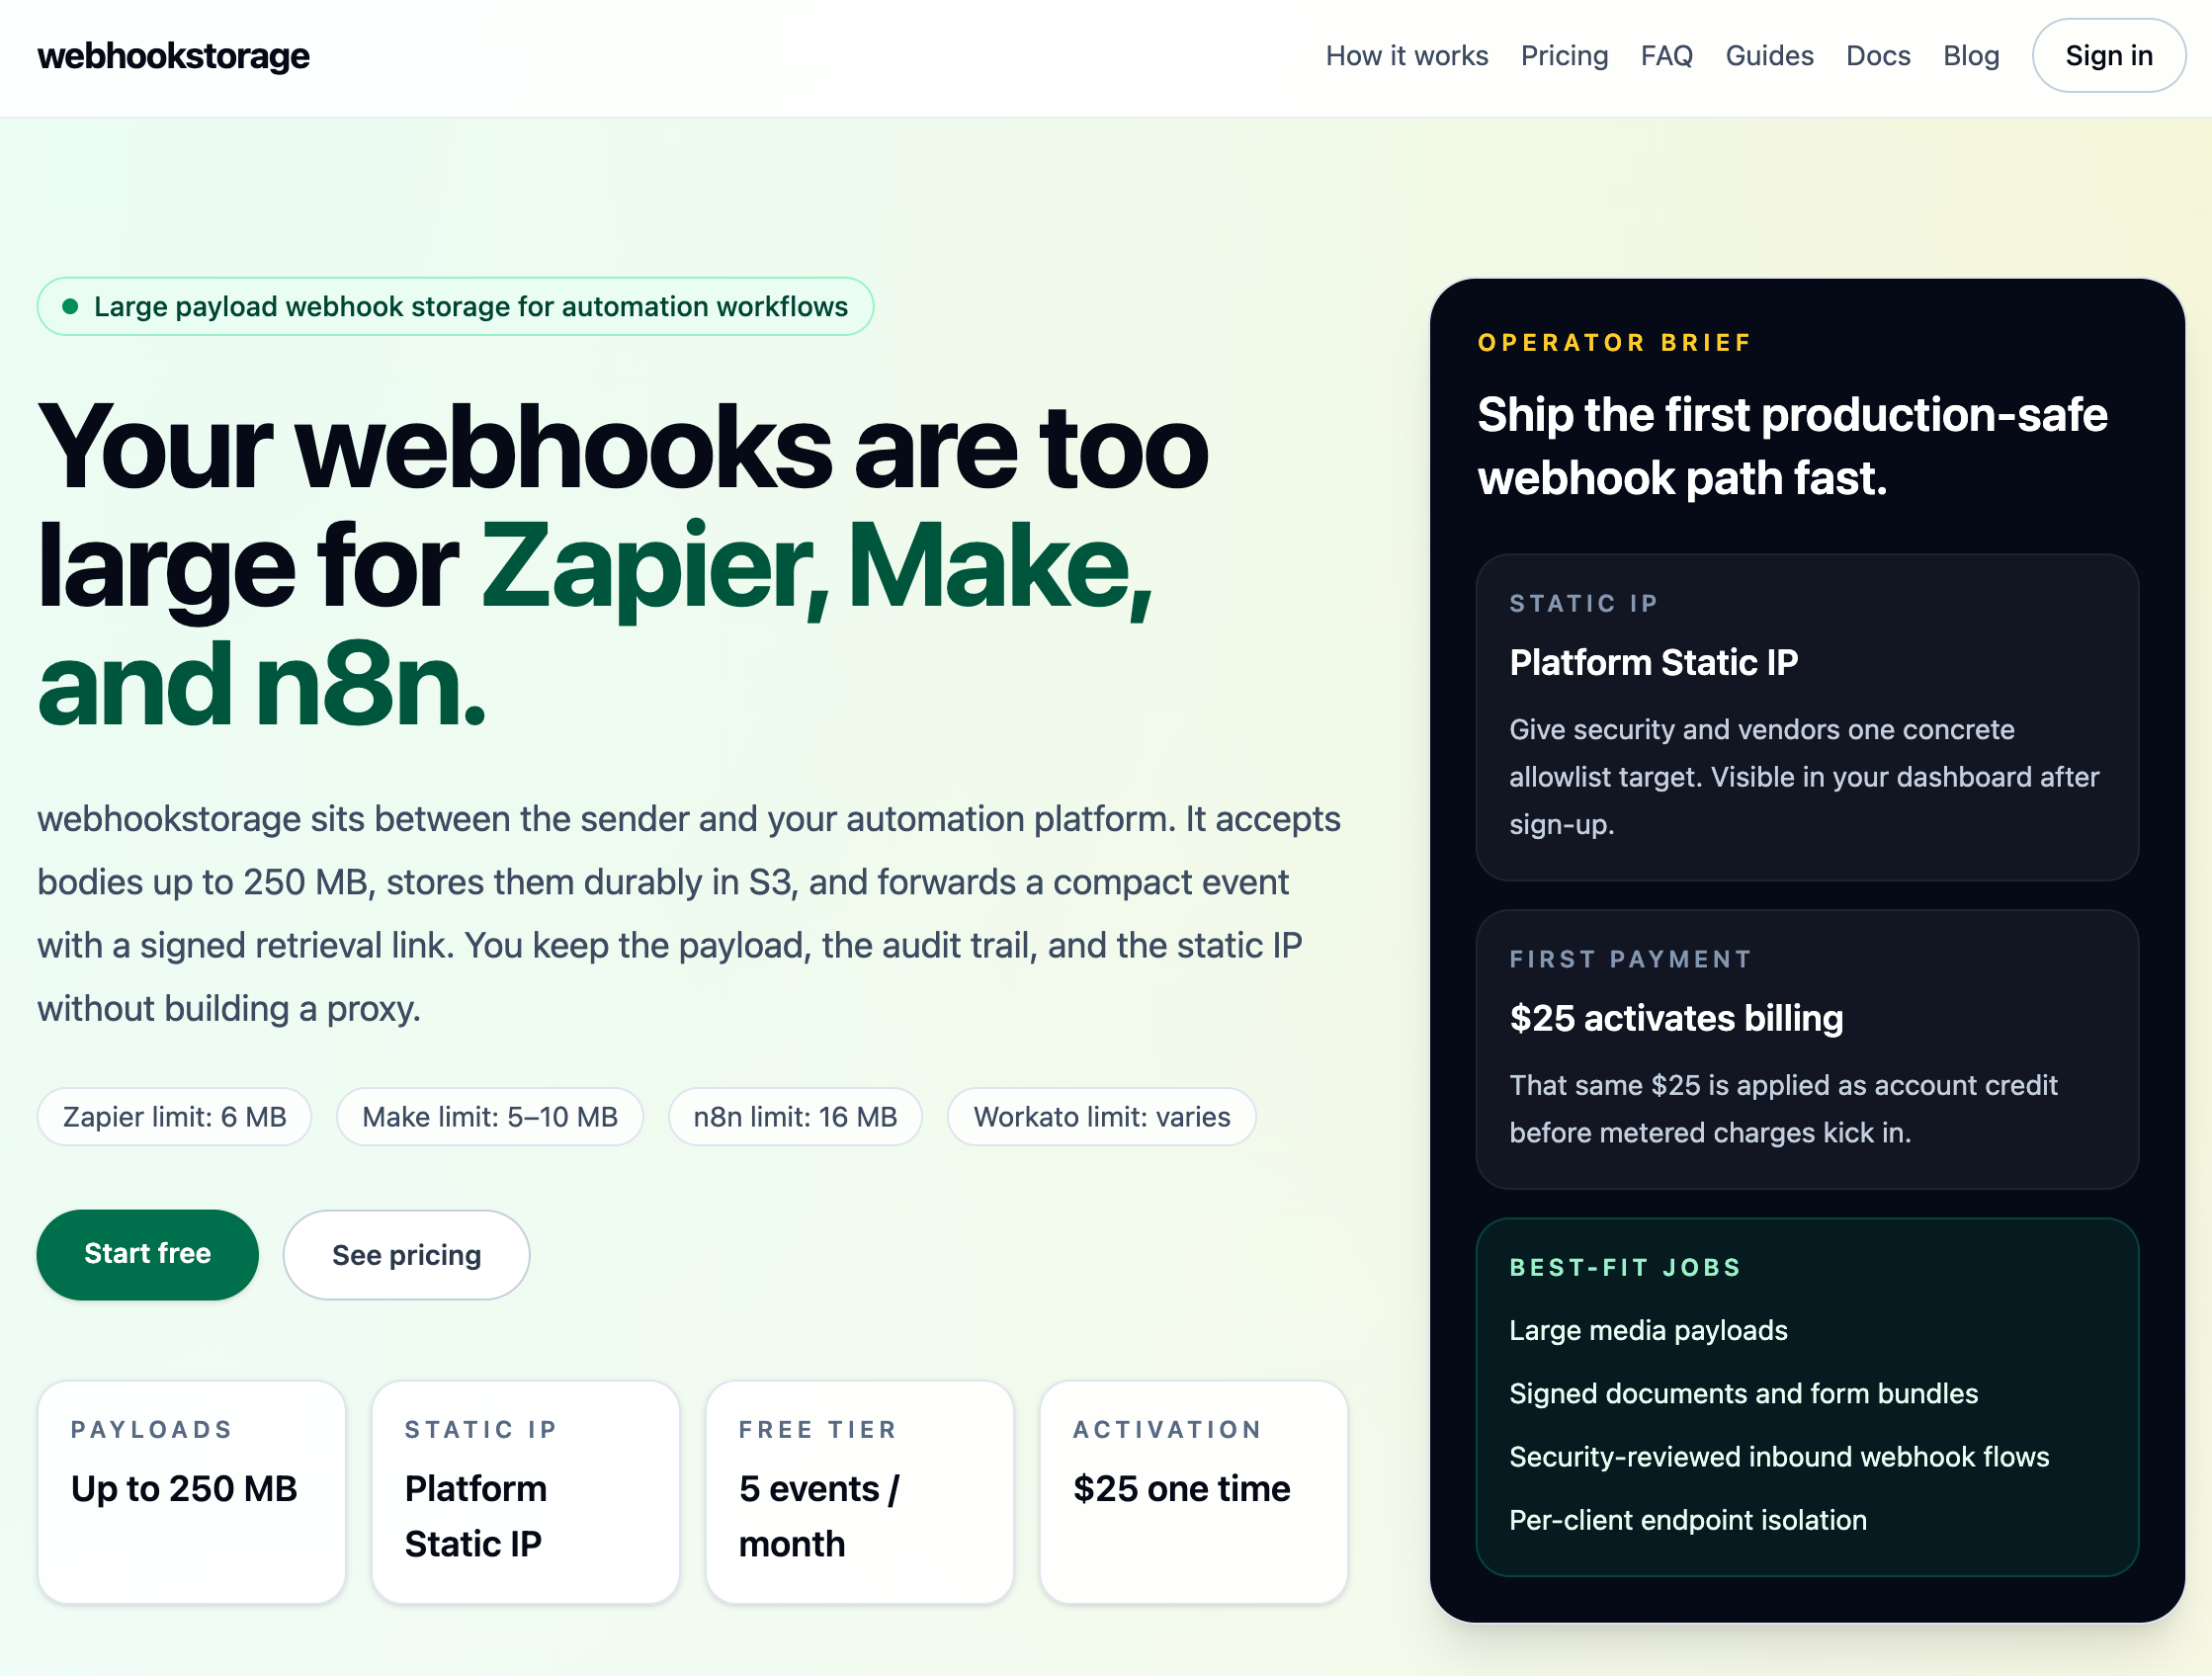The image size is (2212, 1676).
Task: Open the Payloads Up to 250 MB card
Action: (191, 1490)
